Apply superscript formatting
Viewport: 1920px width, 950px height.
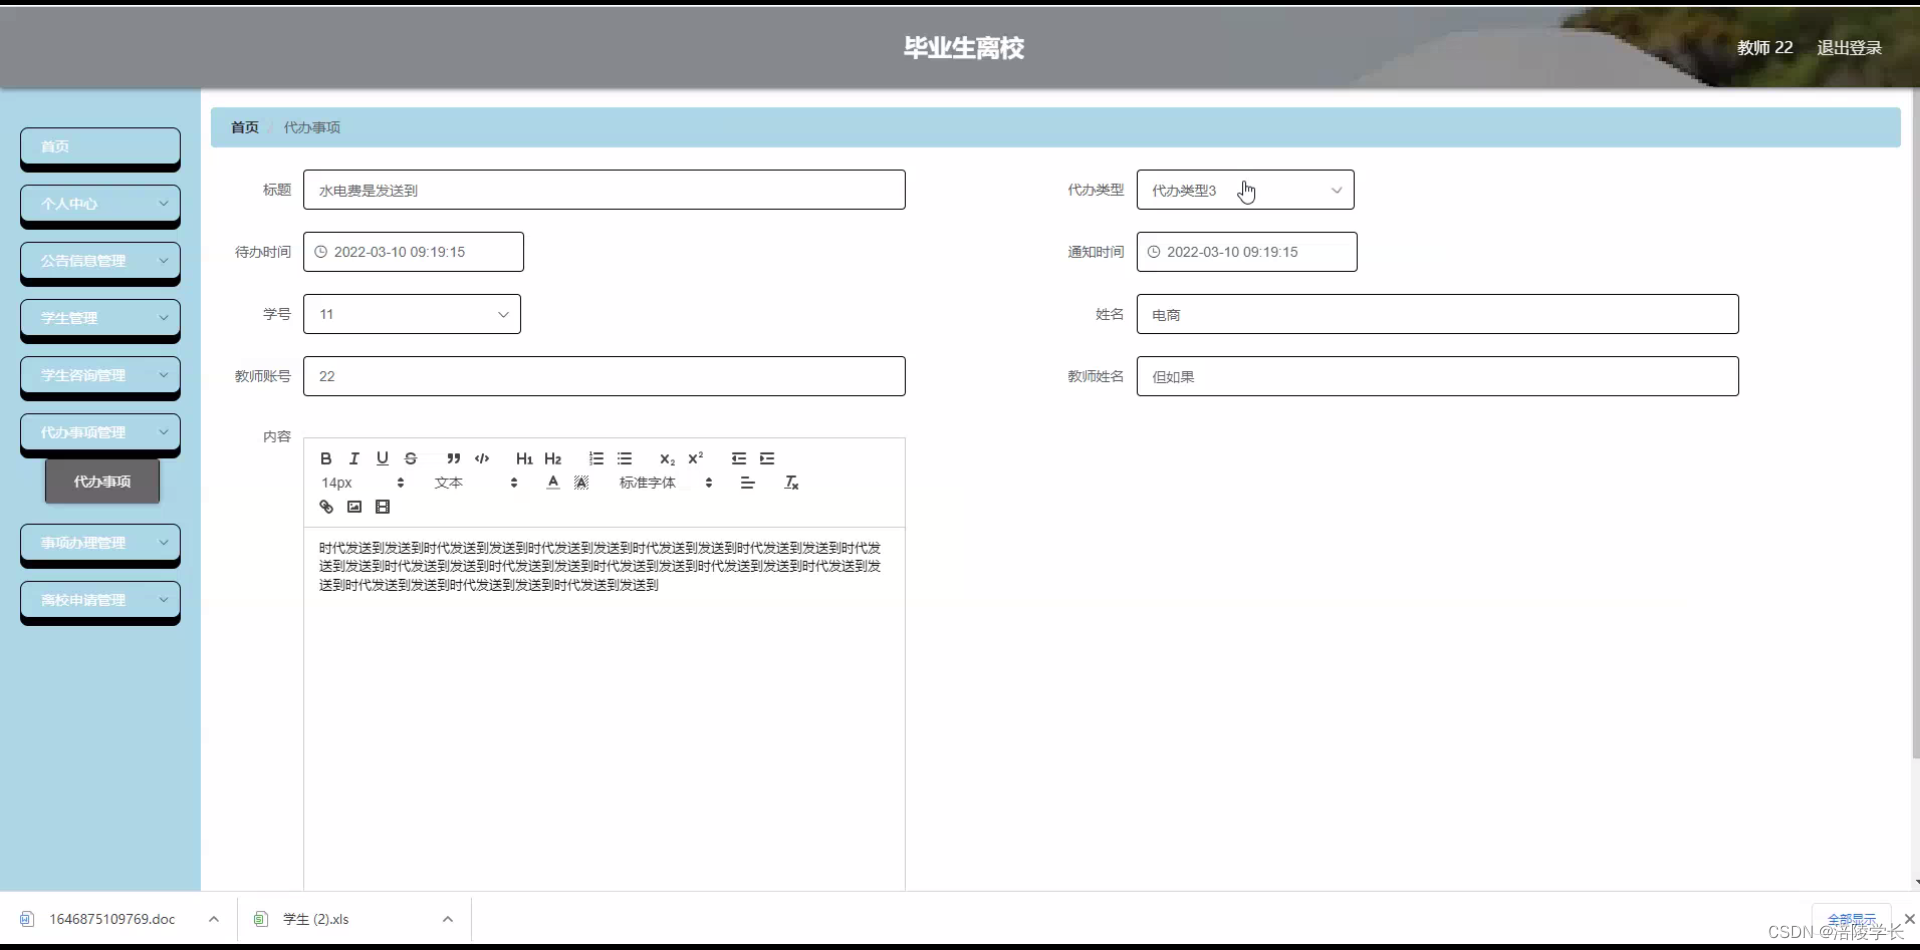coord(695,458)
